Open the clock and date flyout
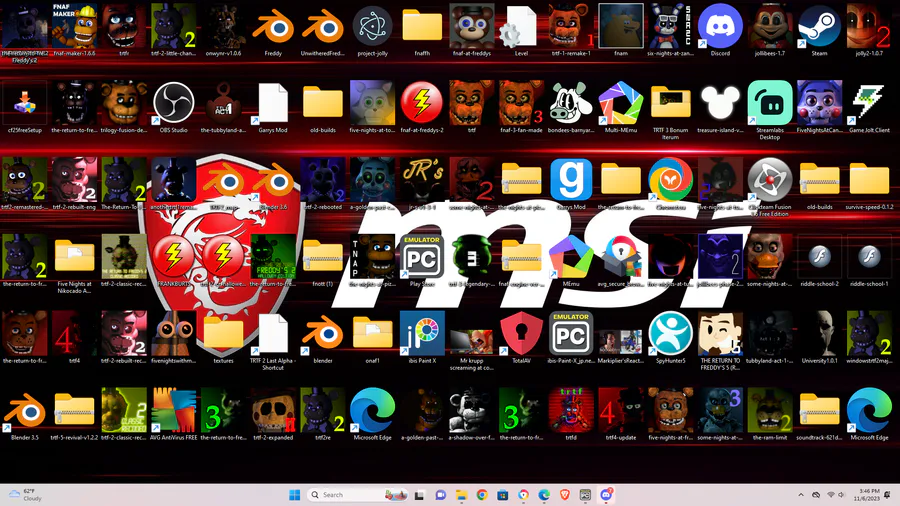Image resolution: width=900 pixels, height=506 pixels. click(x=866, y=495)
